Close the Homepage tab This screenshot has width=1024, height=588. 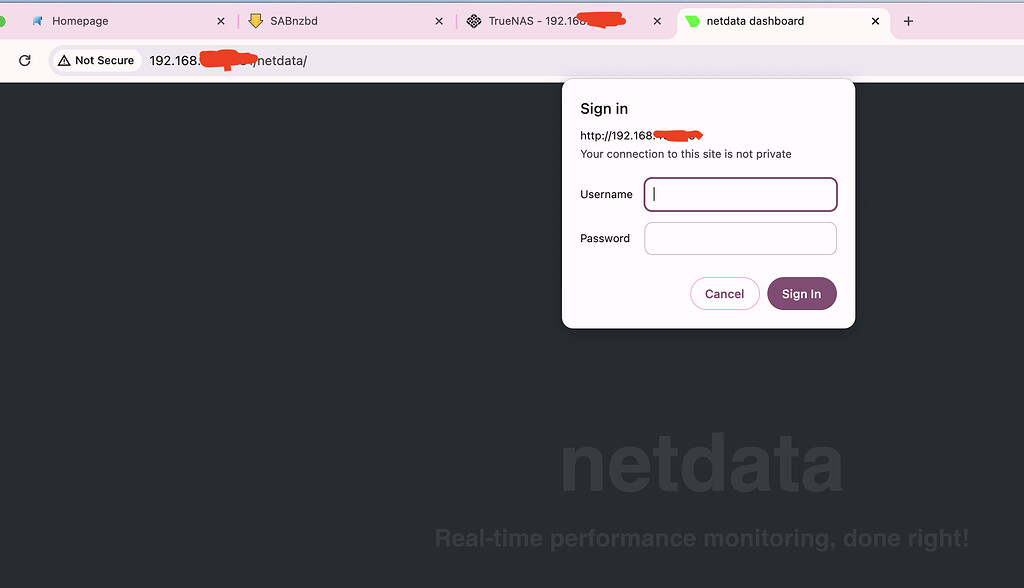221,21
